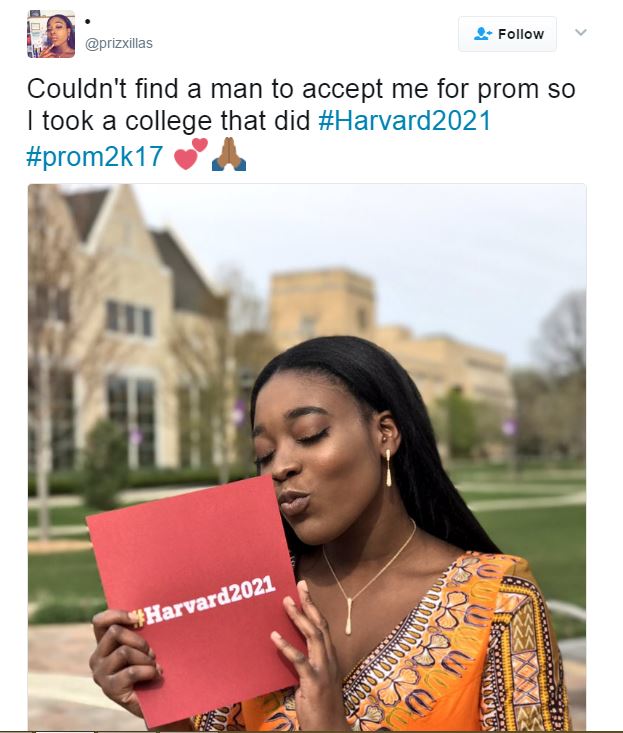This screenshot has width=623, height=733.
Task: Open the #prom2k17 hashtag link
Action: (95, 156)
